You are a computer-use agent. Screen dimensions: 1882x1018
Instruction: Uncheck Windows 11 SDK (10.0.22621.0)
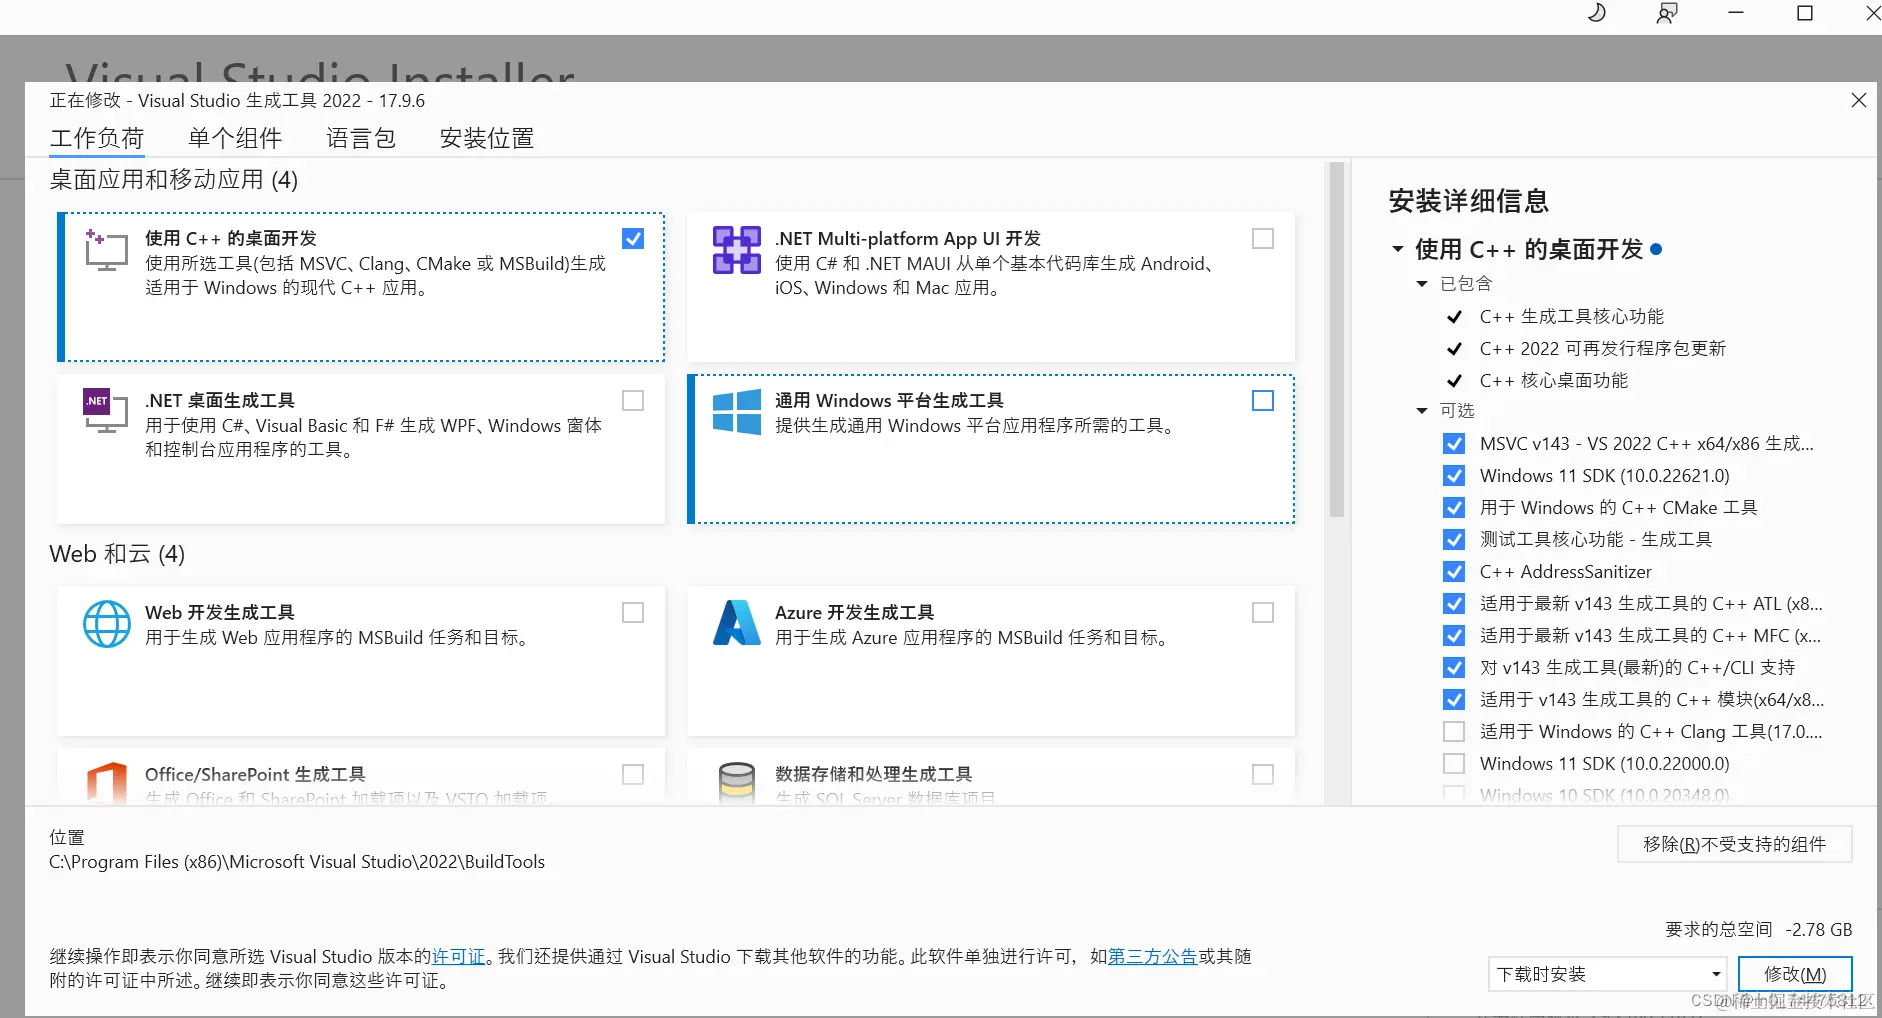point(1454,476)
